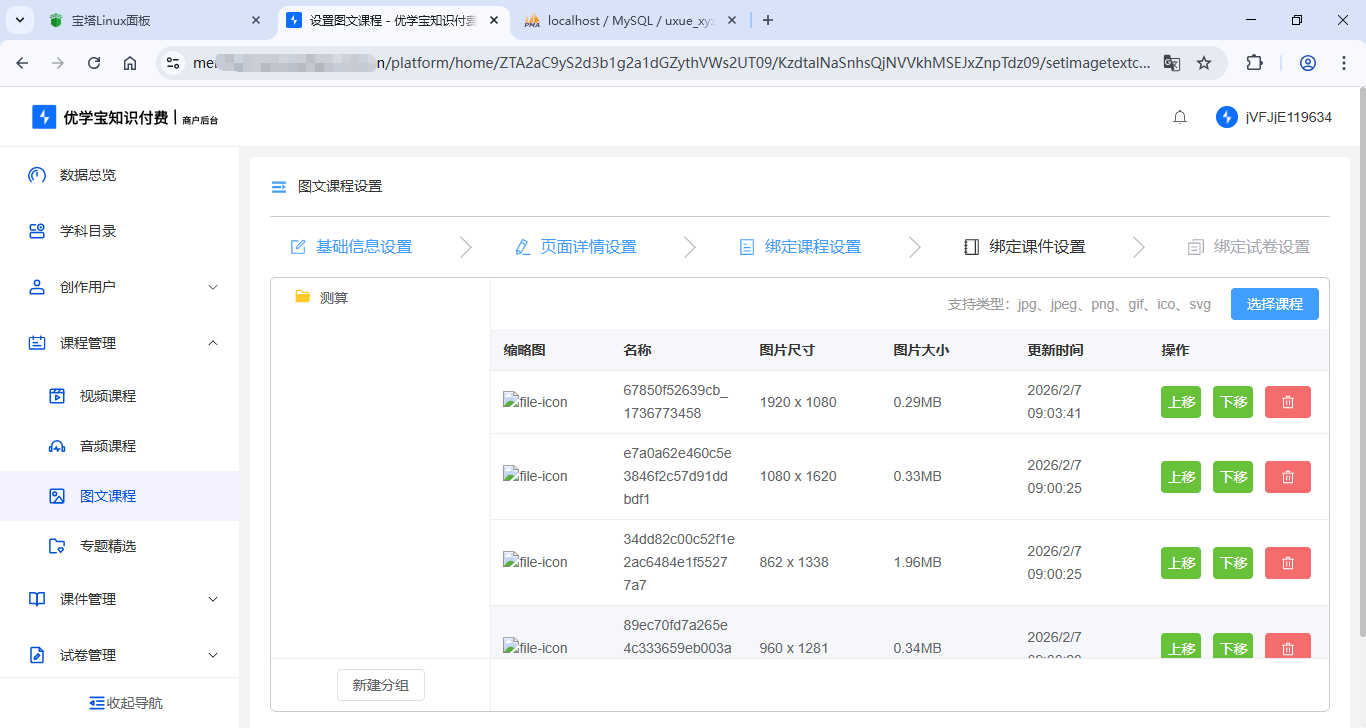
Task: Go to the 页面详情设置 step
Action: (589, 246)
